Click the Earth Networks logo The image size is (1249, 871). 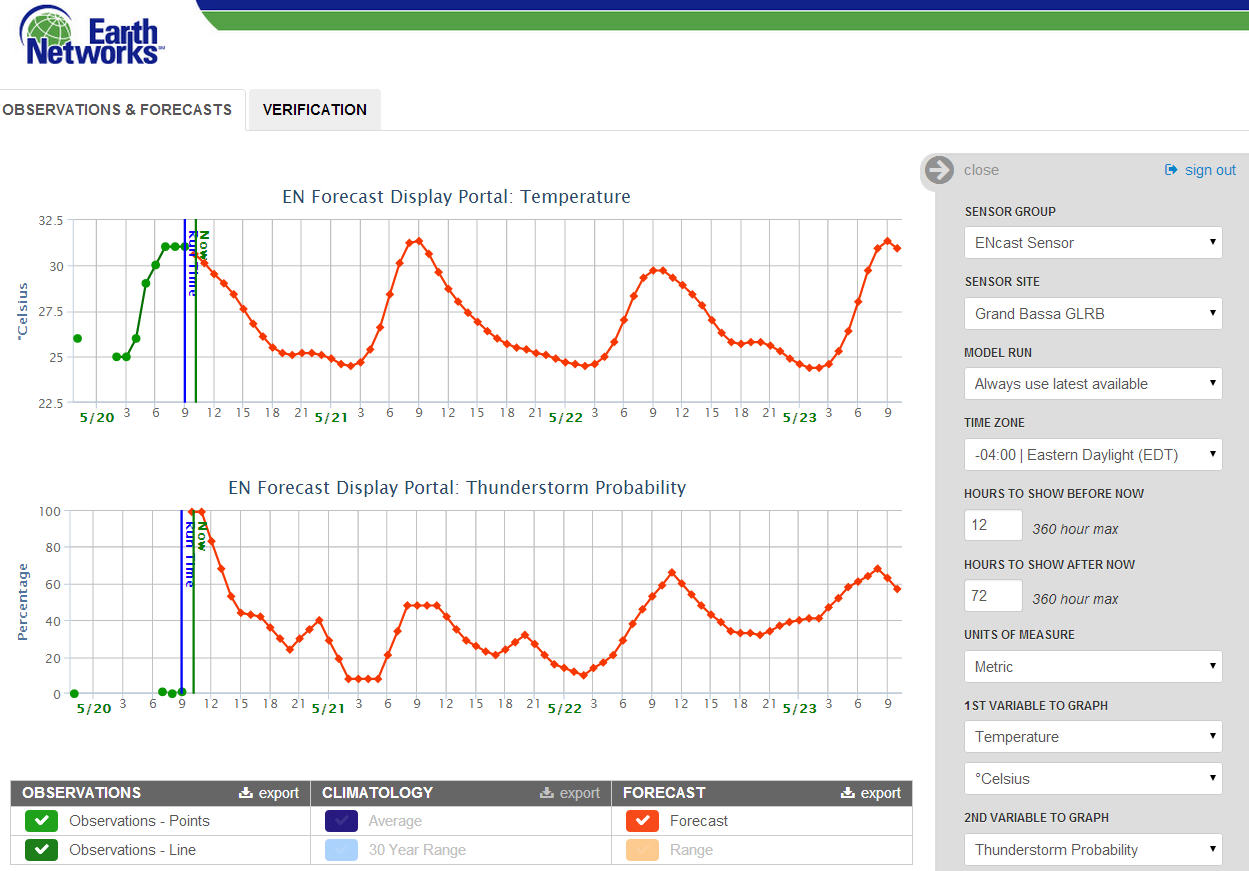tap(92, 35)
